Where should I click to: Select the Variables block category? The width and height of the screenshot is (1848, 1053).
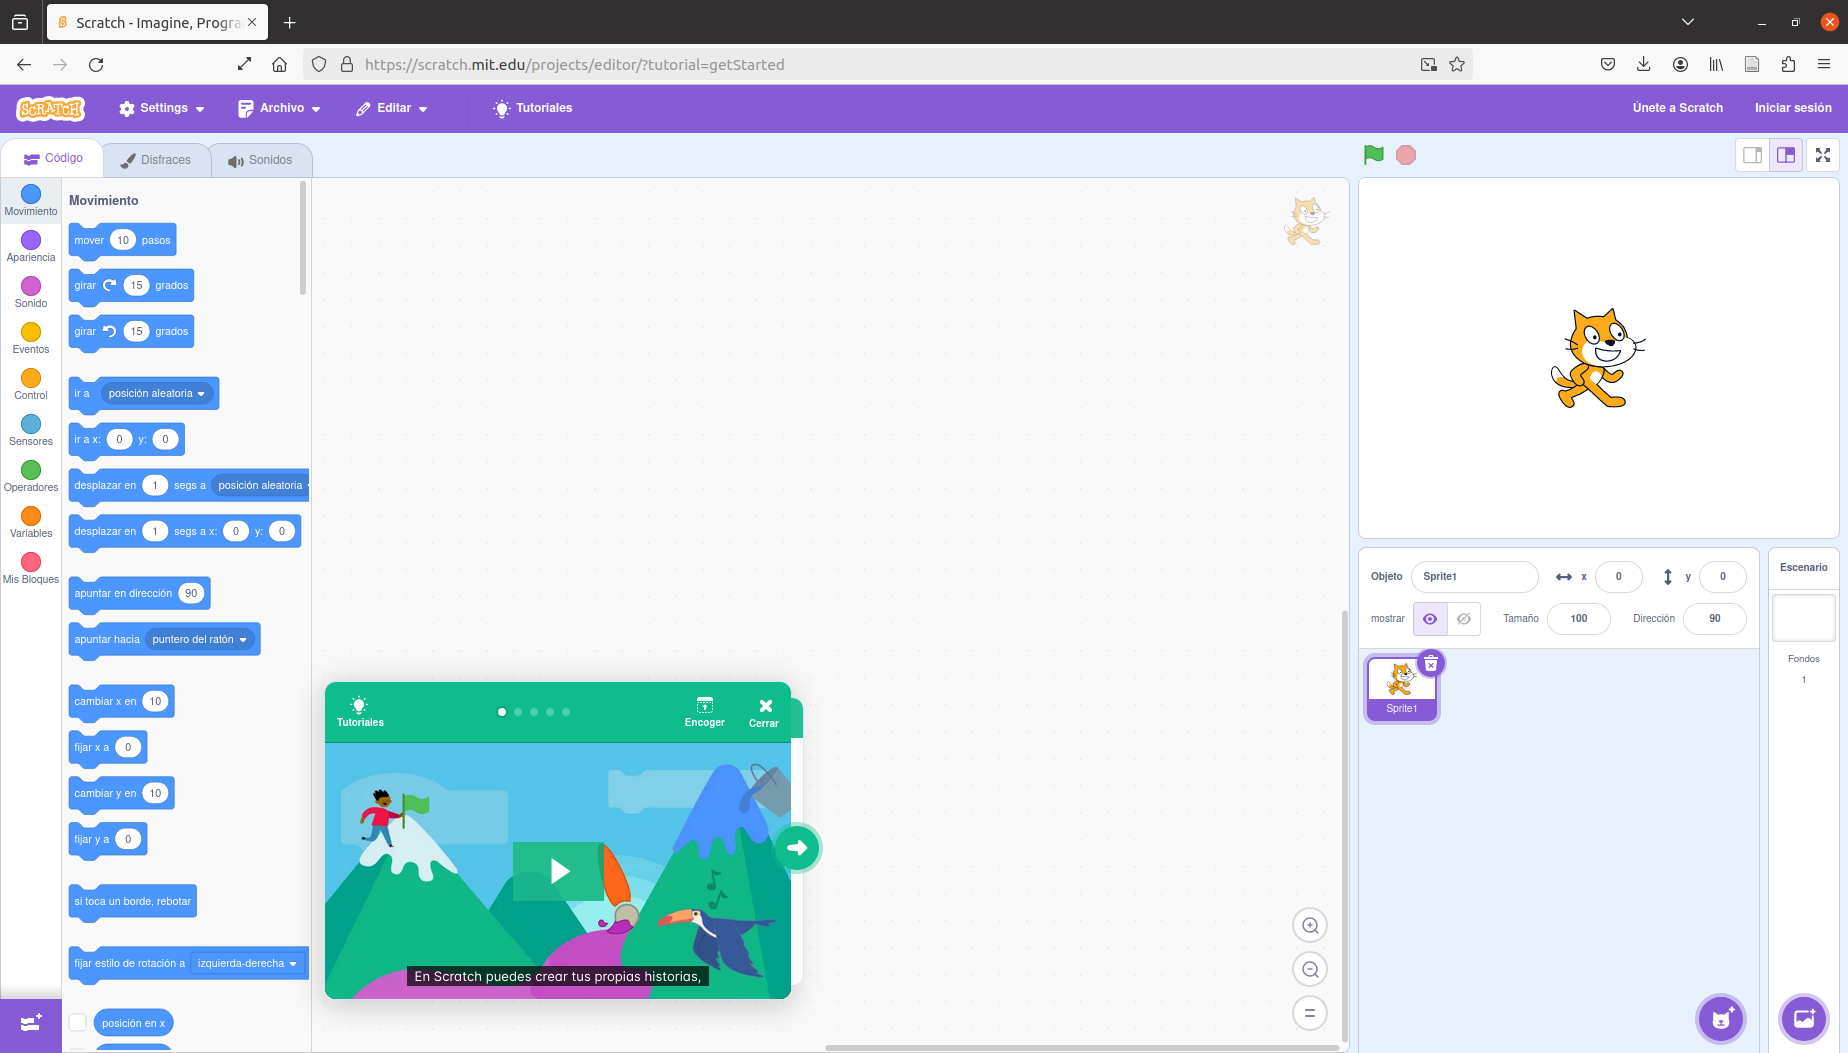(x=30, y=522)
